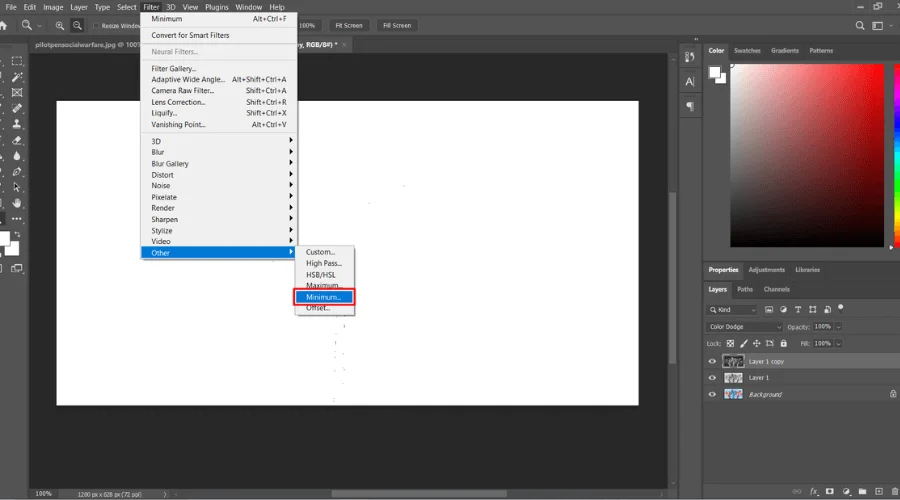
Task: Select the Magic Wand tool
Action: [17, 76]
